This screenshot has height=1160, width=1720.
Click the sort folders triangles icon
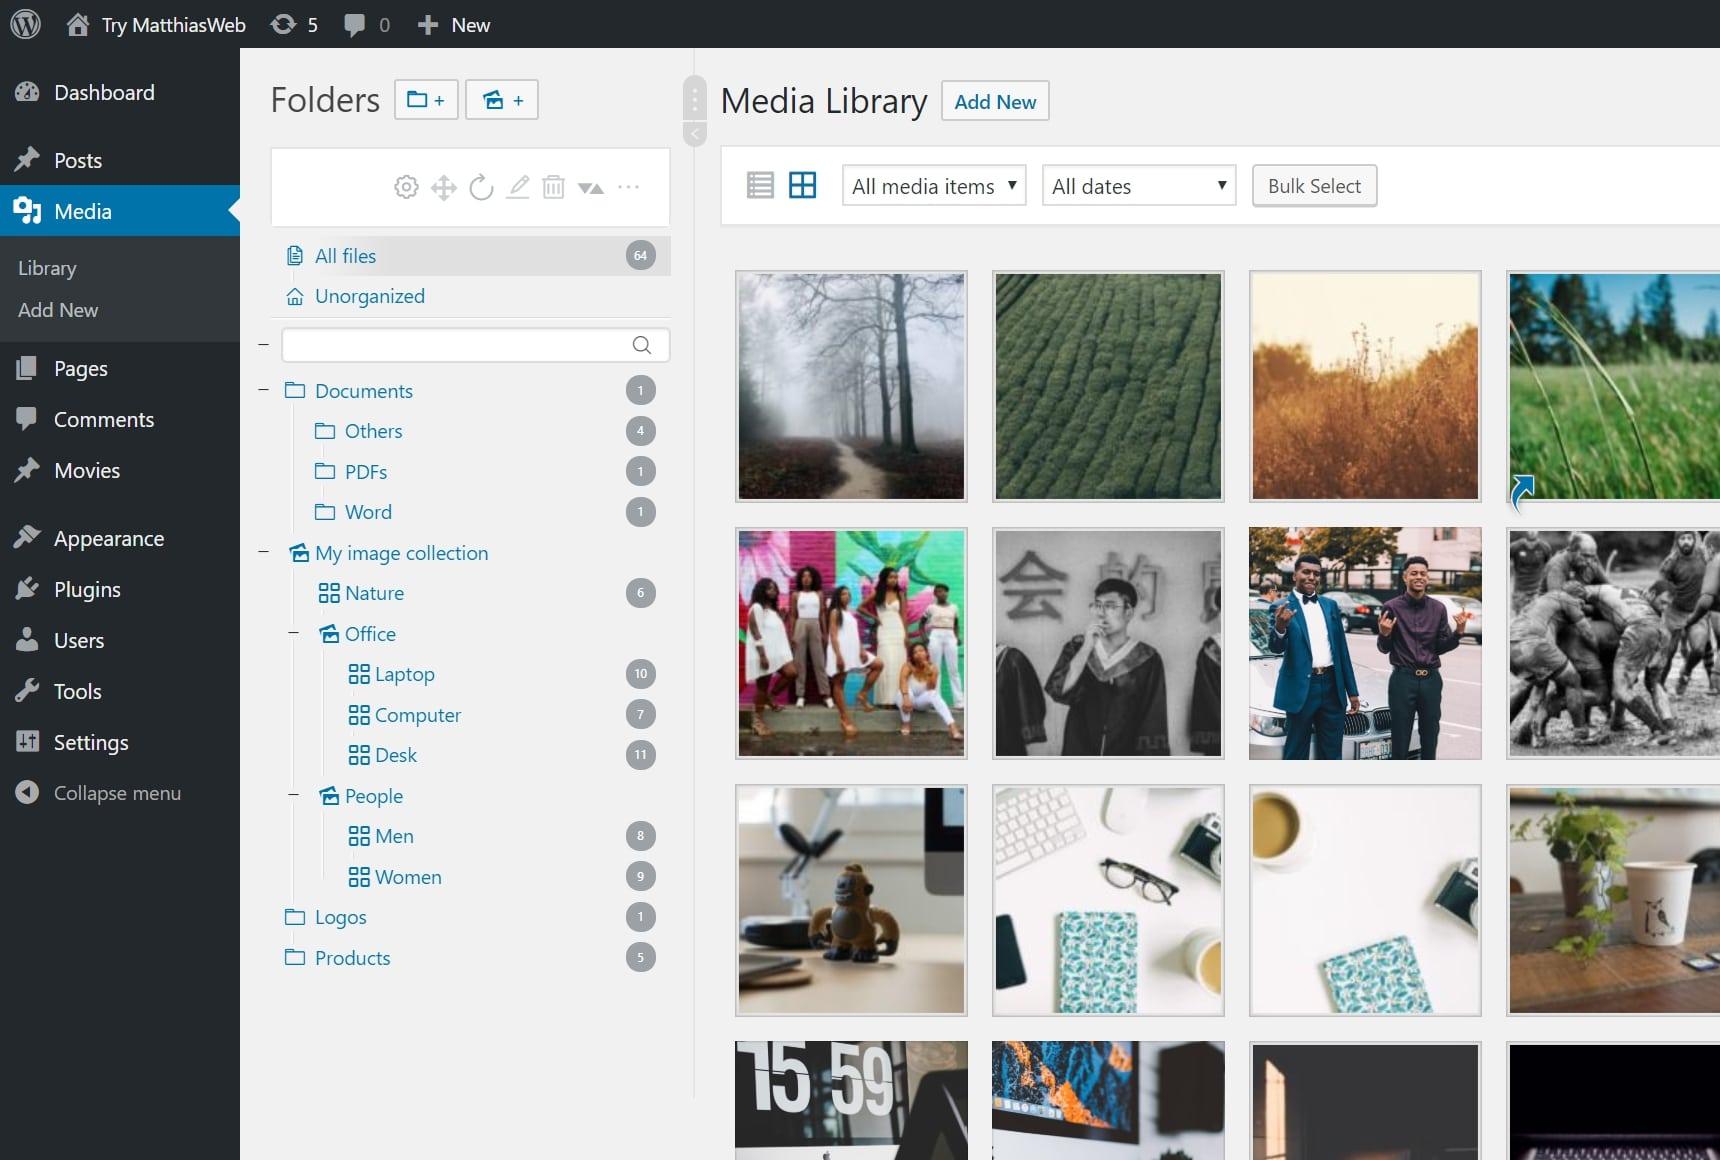[x=591, y=187]
